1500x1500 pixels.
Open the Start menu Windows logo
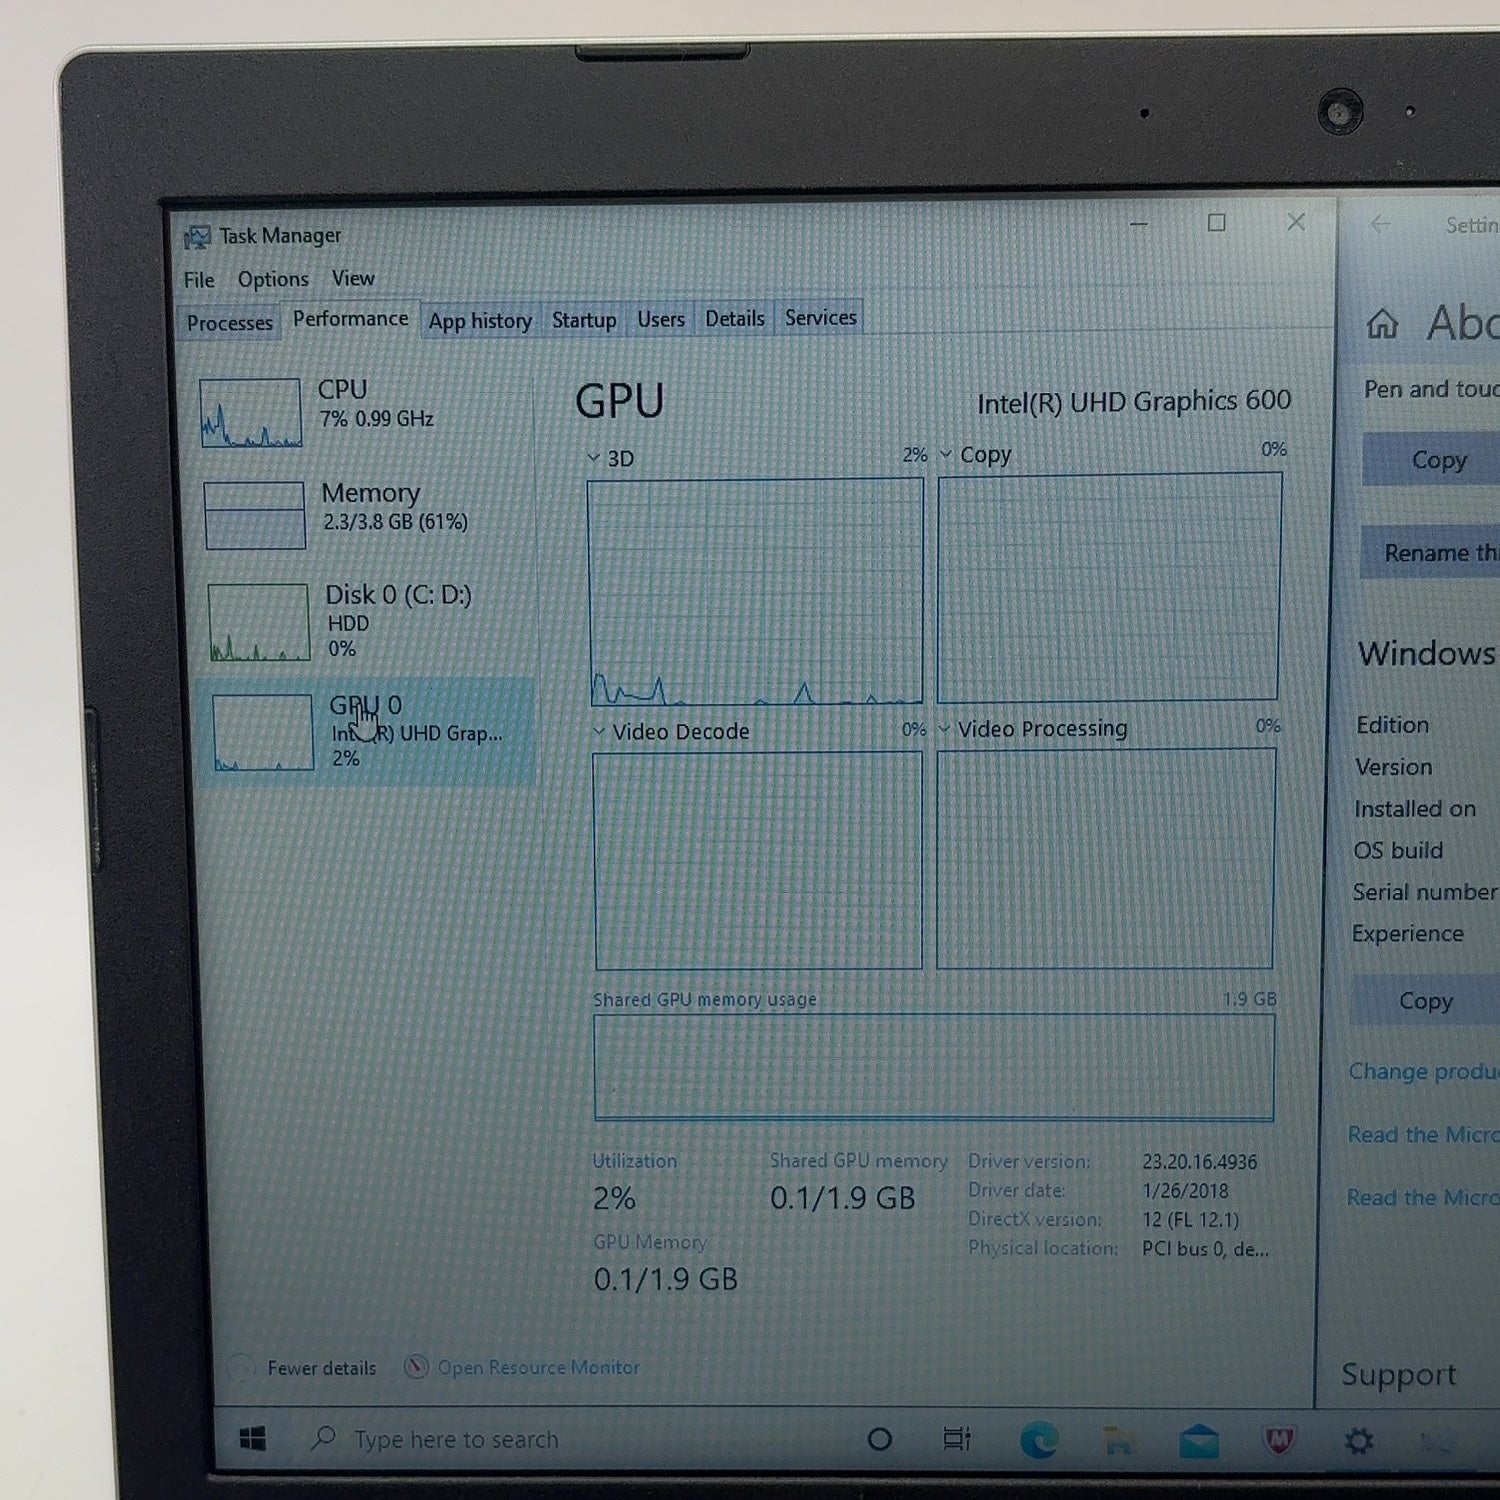[253, 1439]
